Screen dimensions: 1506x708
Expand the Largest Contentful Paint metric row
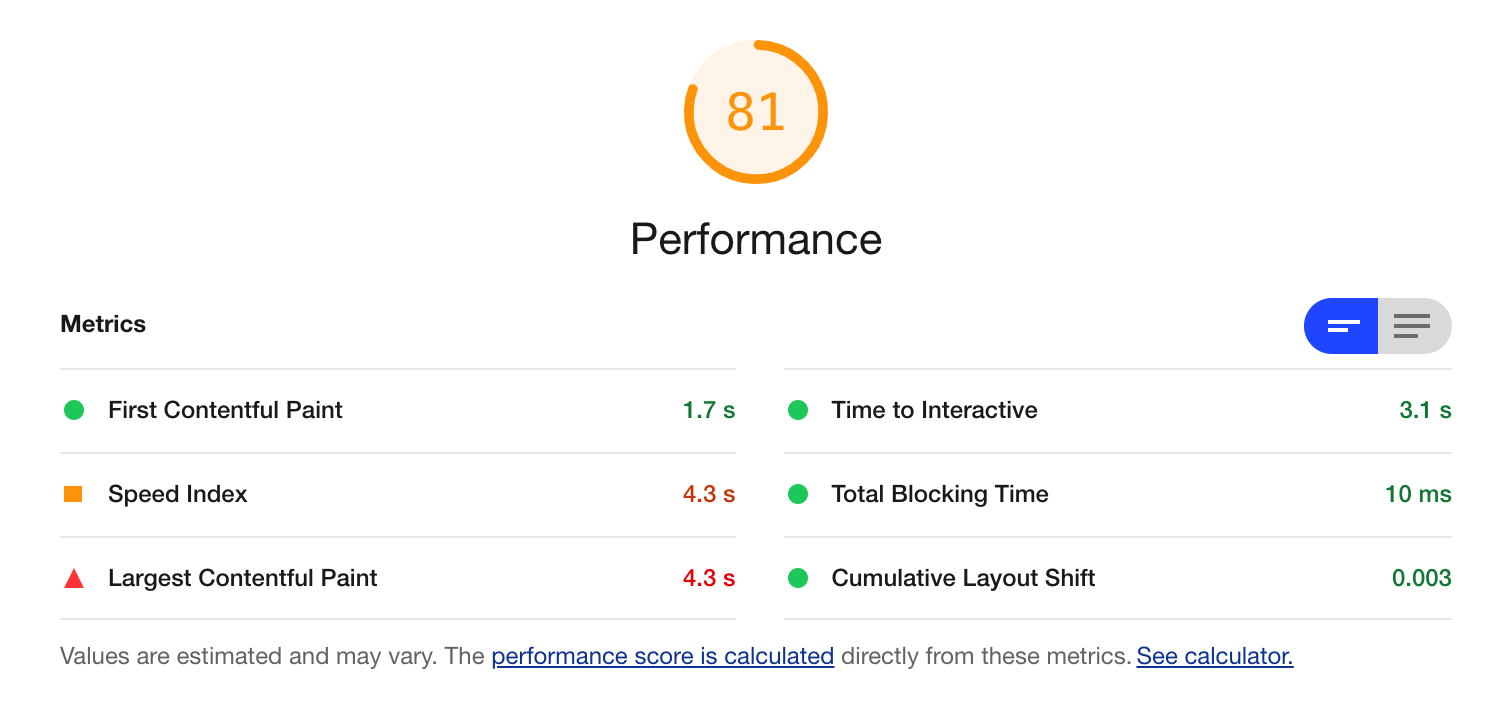click(x=242, y=578)
